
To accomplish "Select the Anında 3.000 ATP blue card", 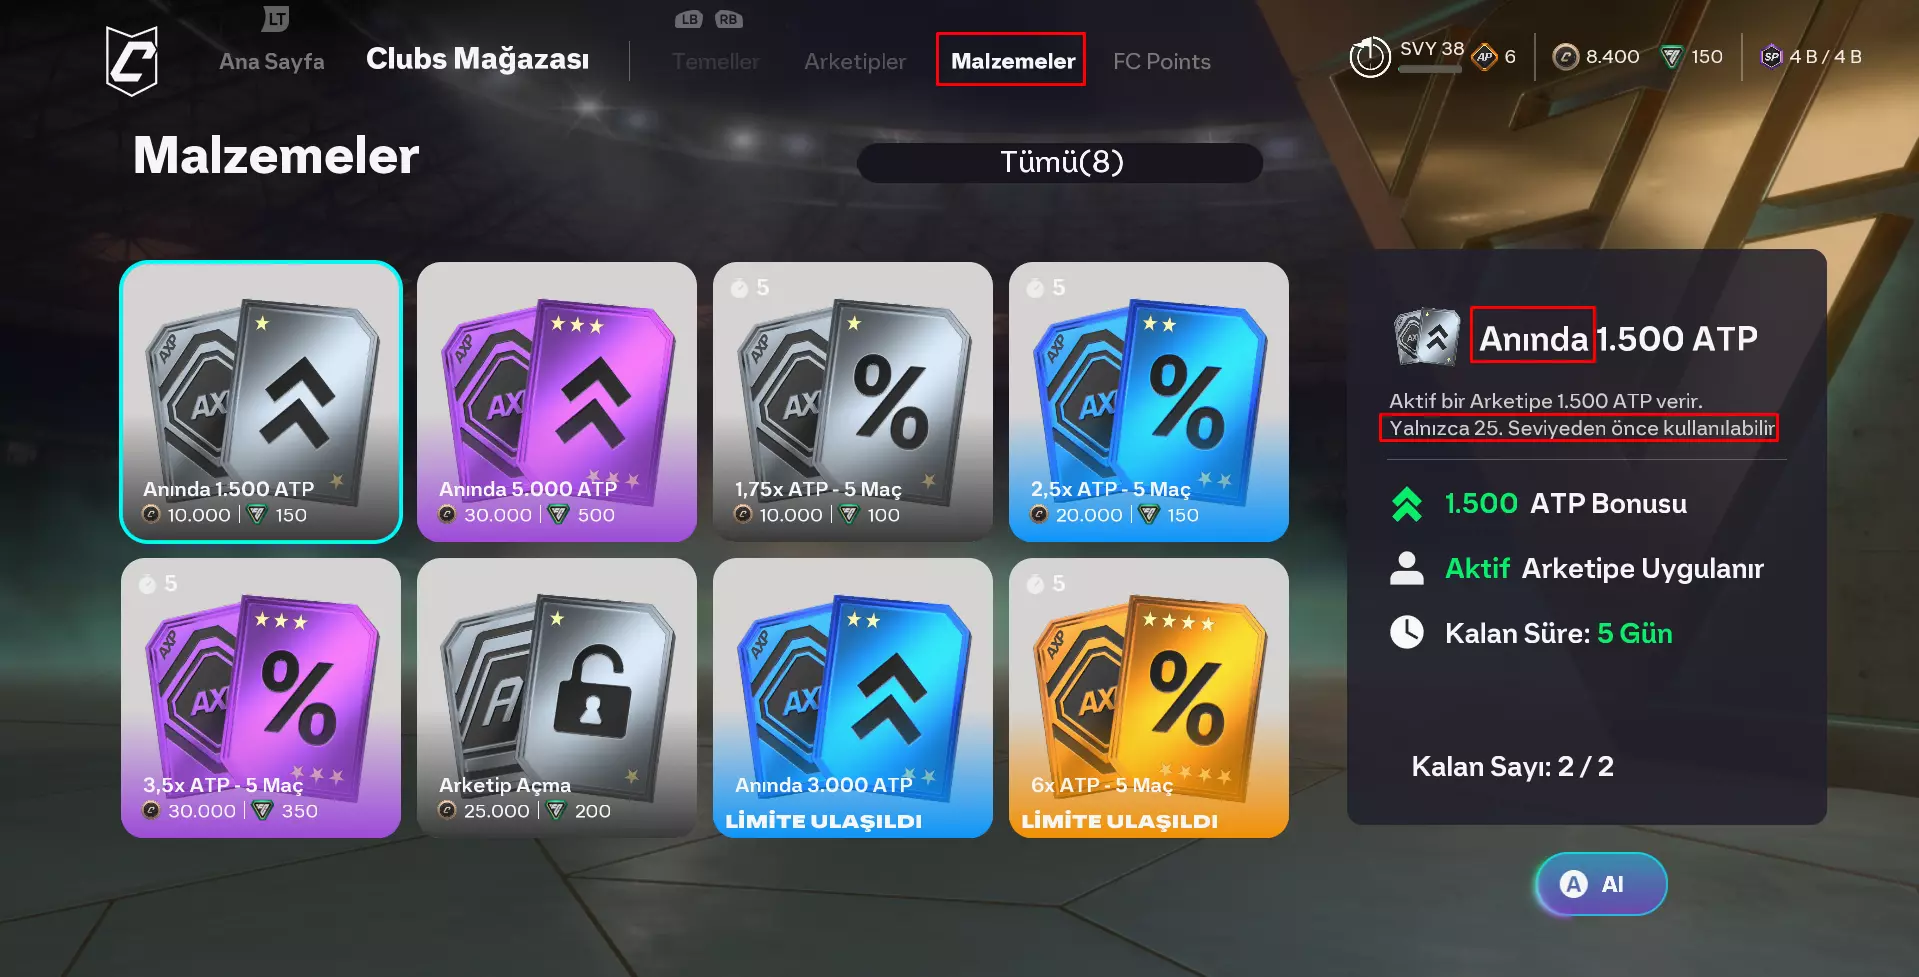I will [853, 698].
